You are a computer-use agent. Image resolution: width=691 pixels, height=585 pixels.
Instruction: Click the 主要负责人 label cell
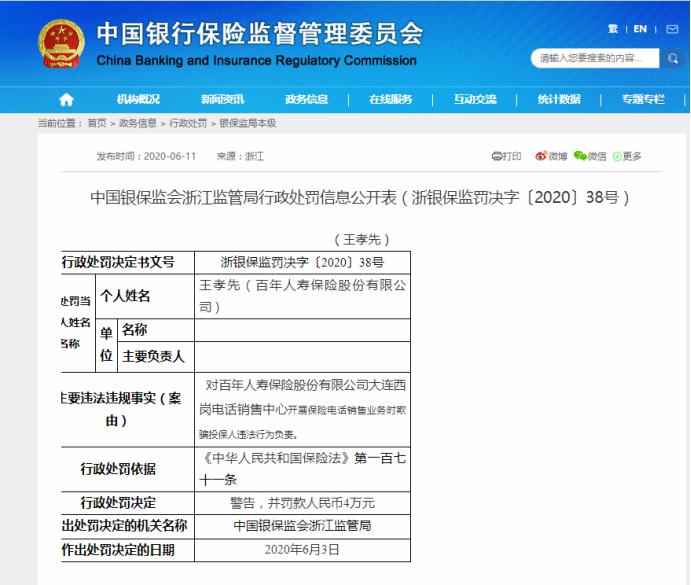(x=156, y=356)
